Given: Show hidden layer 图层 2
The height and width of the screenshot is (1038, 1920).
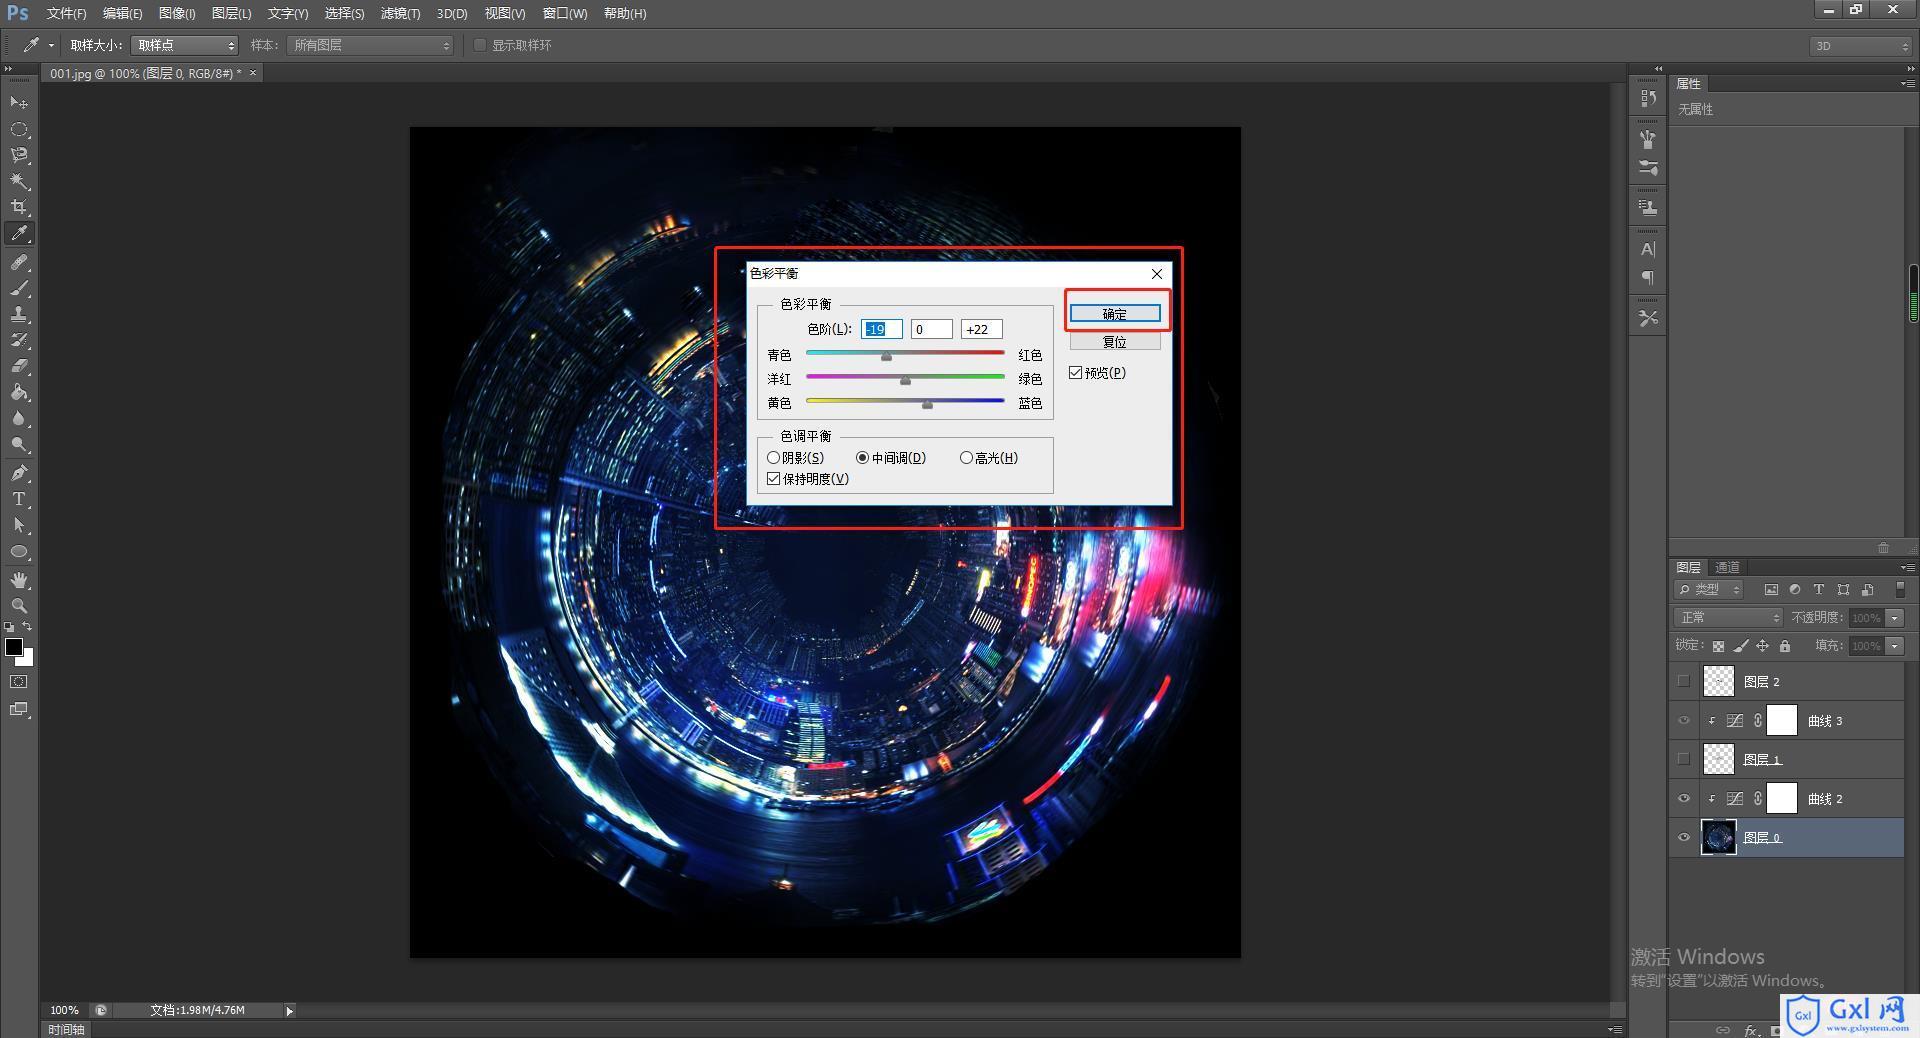Looking at the screenshot, I should (x=1684, y=681).
